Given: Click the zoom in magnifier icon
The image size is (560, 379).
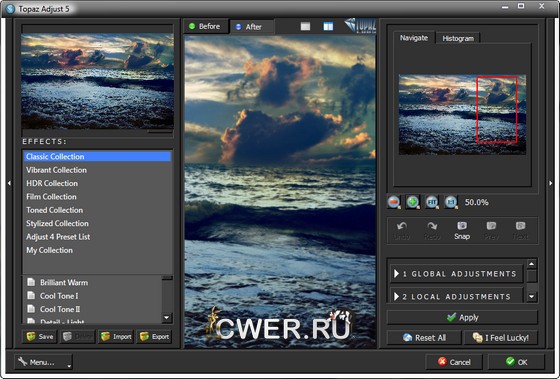Looking at the screenshot, I should (413, 202).
